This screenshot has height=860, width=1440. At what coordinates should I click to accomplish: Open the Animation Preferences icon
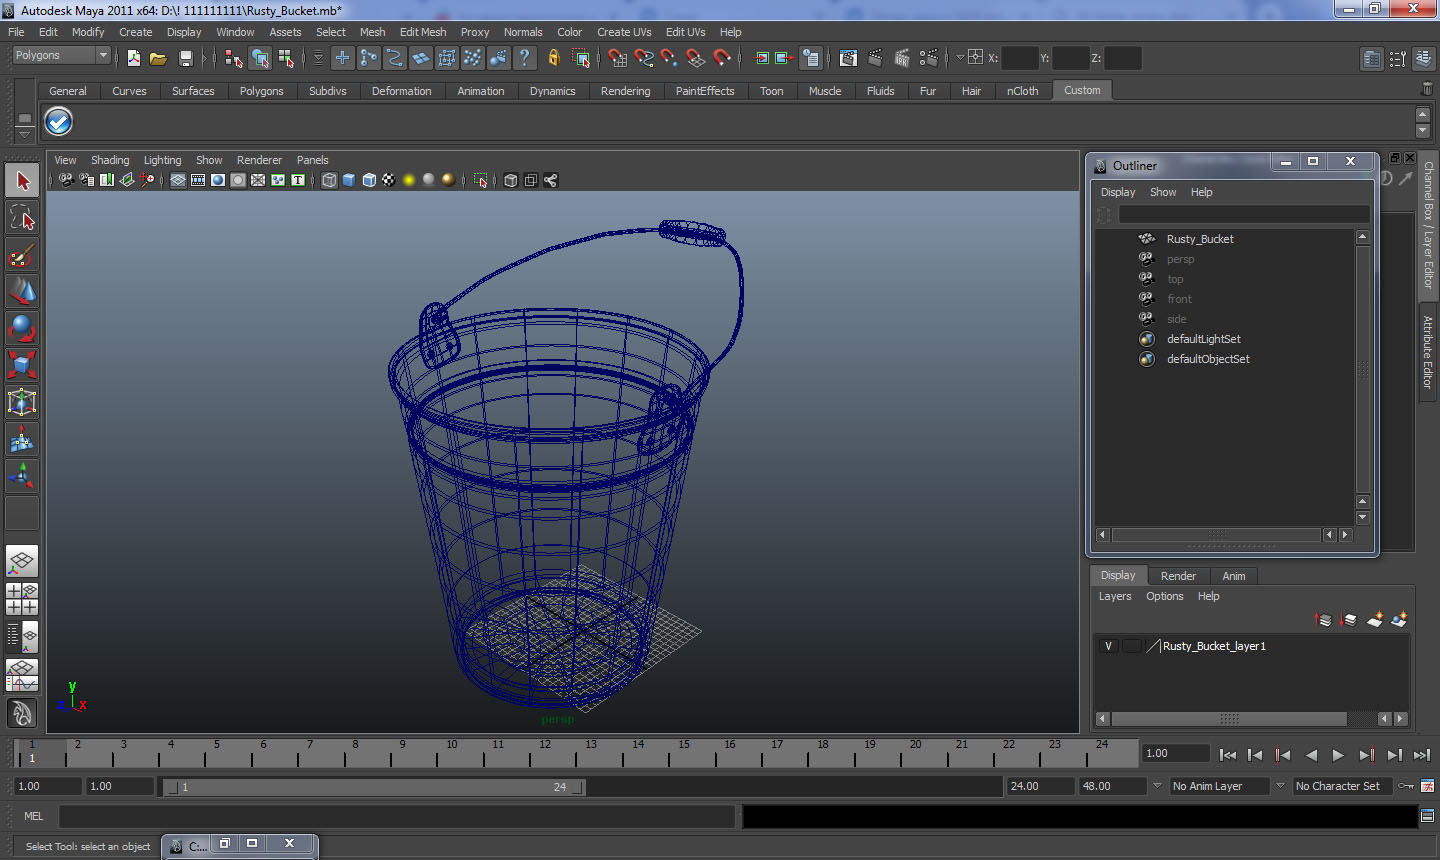(x=1427, y=786)
